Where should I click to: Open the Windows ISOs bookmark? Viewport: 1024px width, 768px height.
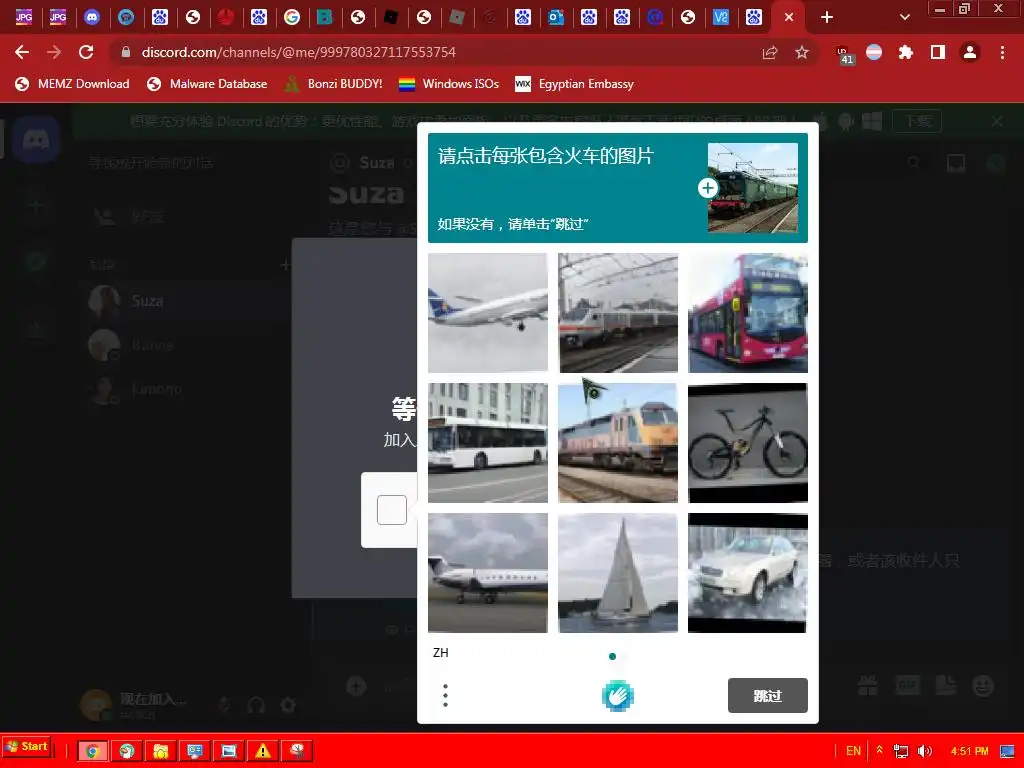(x=449, y=84)
